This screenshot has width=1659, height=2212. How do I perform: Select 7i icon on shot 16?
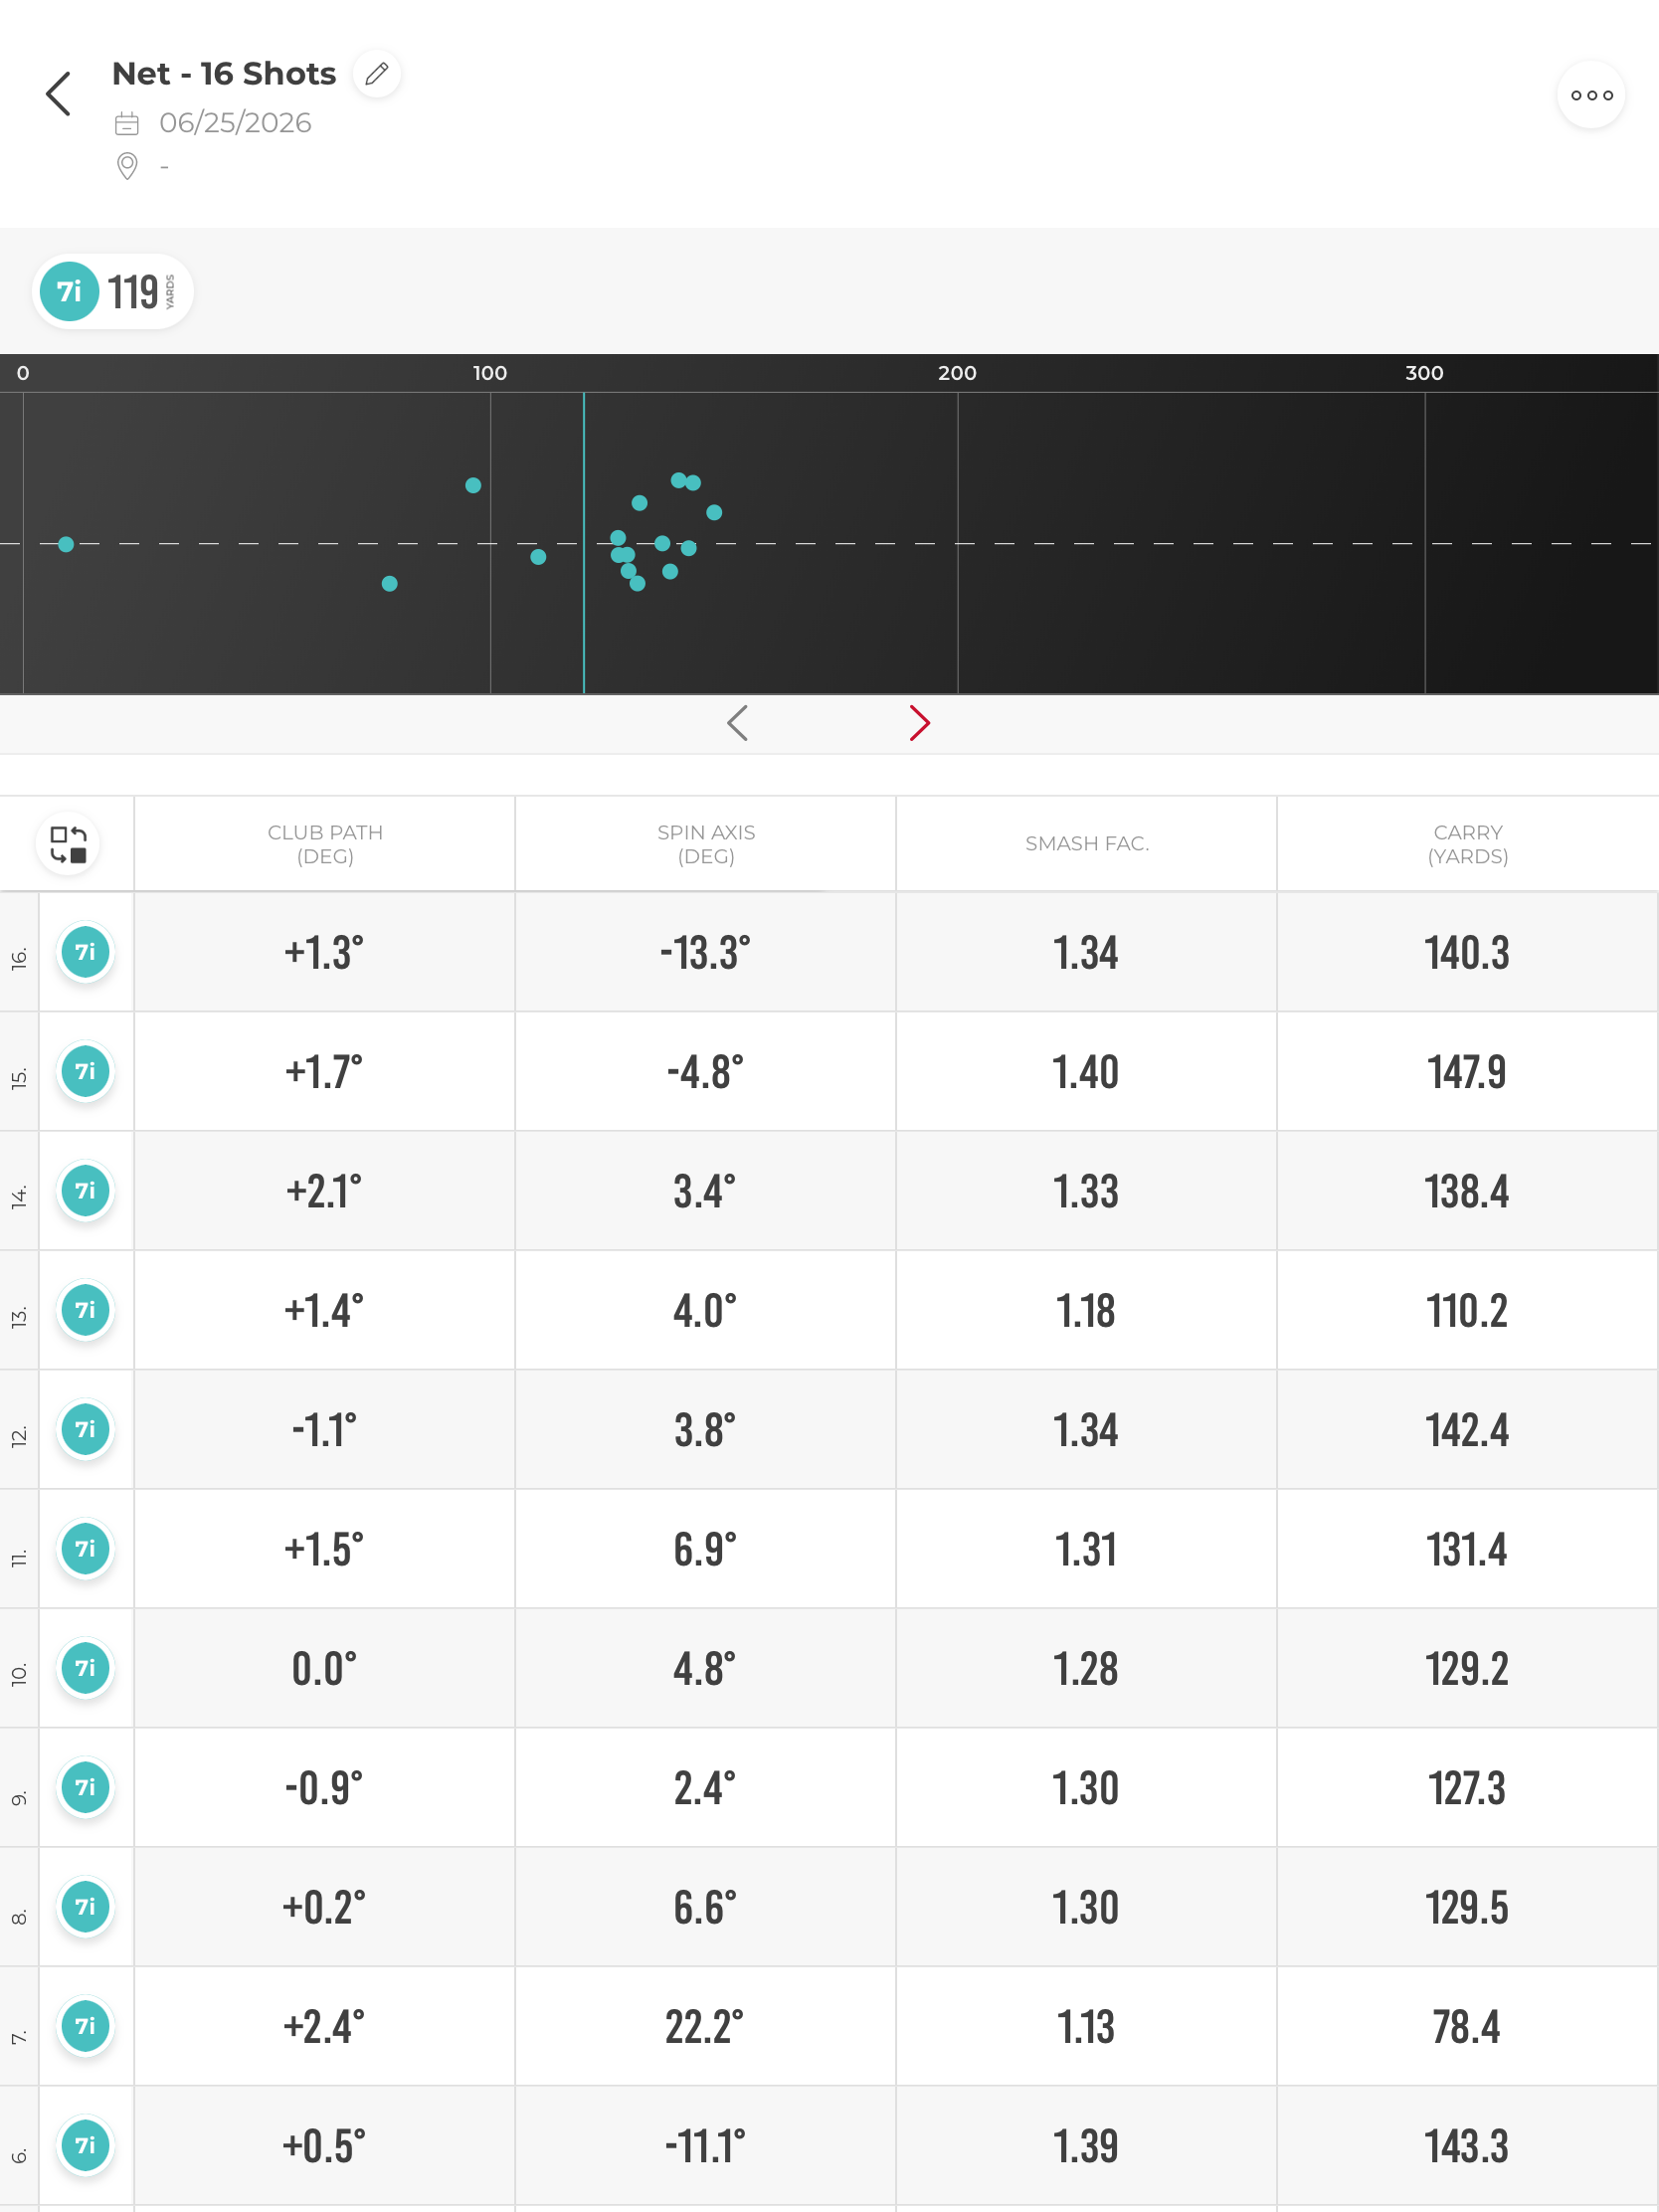[x=86, y=952]
